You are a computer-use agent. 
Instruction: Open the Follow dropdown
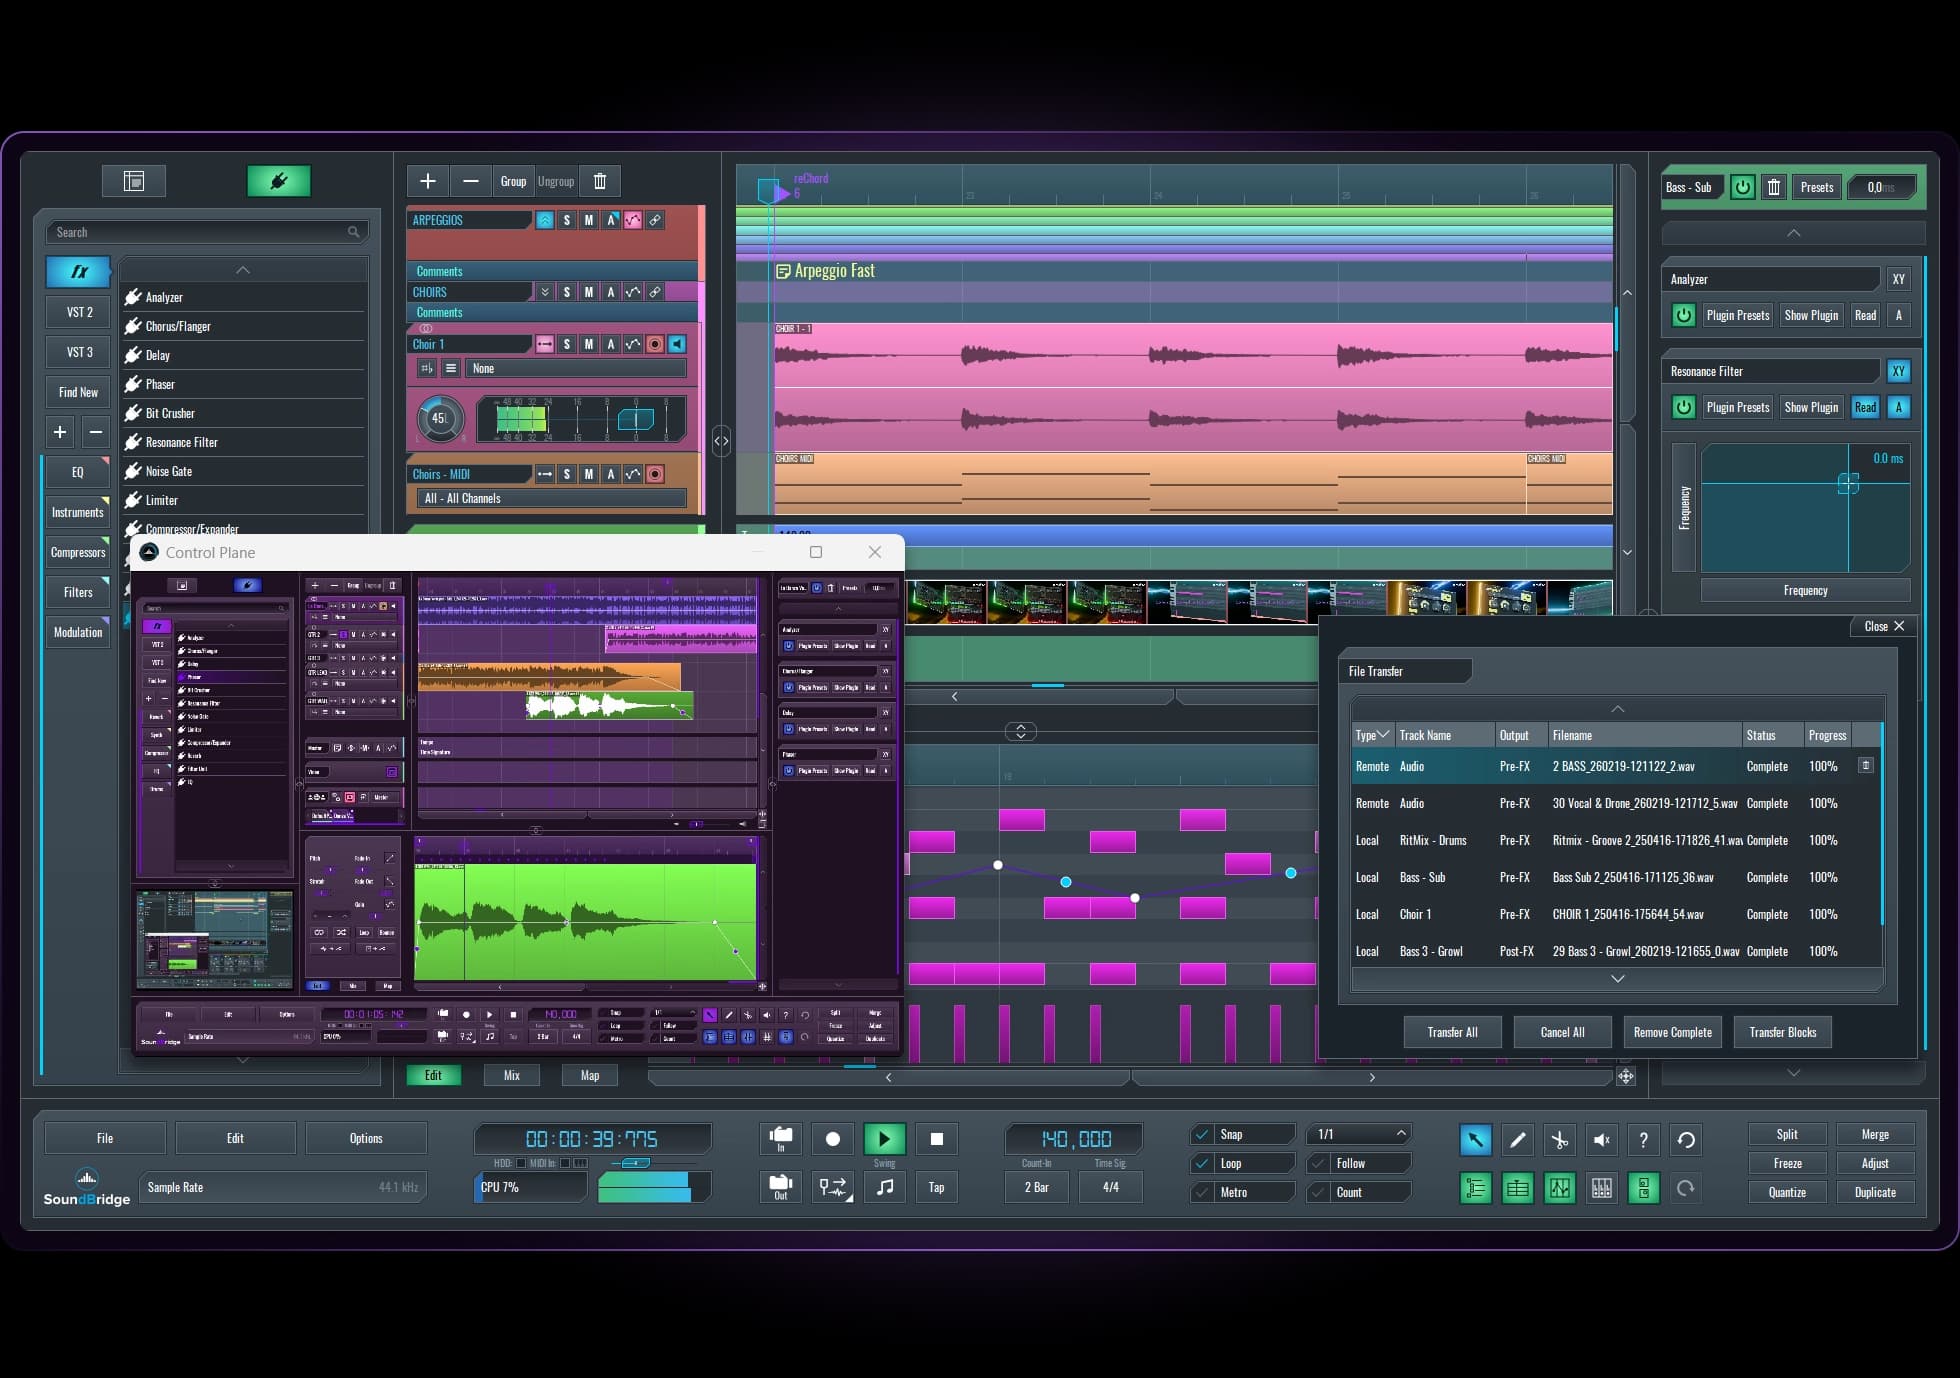point(1358,1163)
